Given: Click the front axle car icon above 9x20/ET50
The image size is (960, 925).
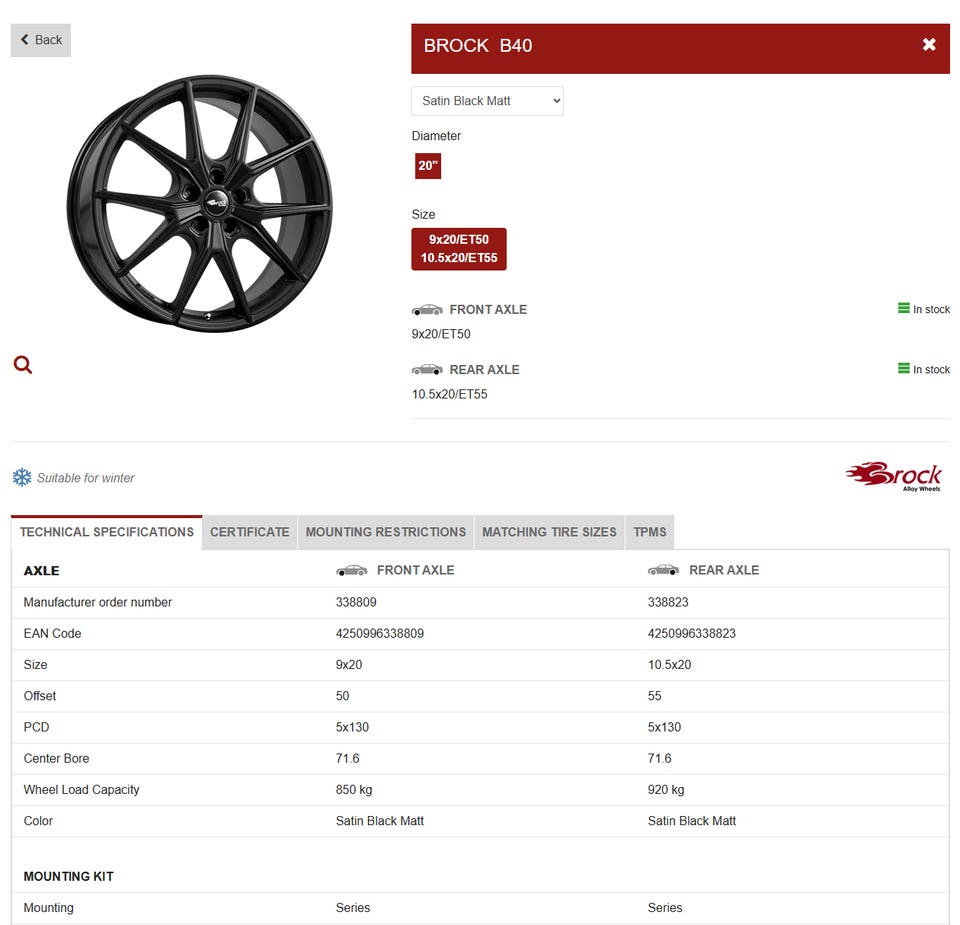Looking at the screenshot, I should (x=427, y=310).
